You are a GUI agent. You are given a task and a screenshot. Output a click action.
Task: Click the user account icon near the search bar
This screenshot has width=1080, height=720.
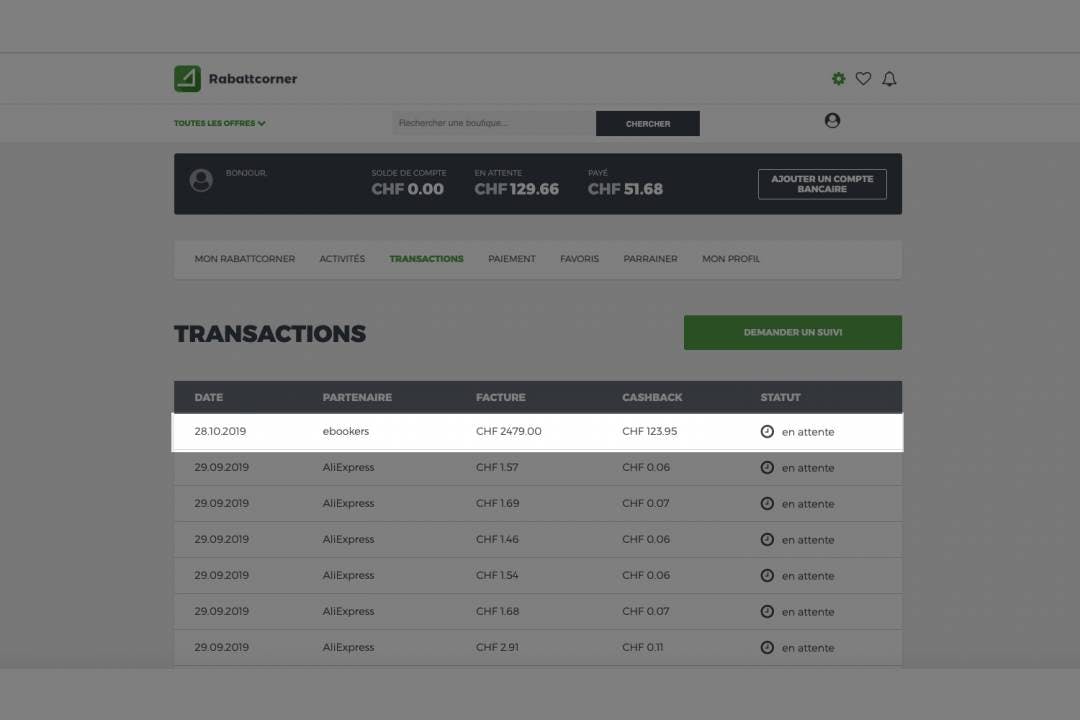click(x=833, y=120)
